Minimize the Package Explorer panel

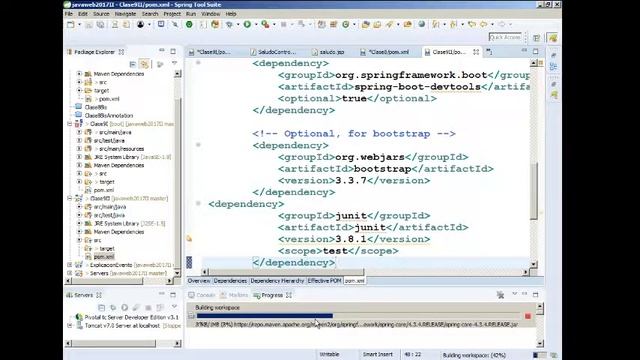[x=162, y=51]
